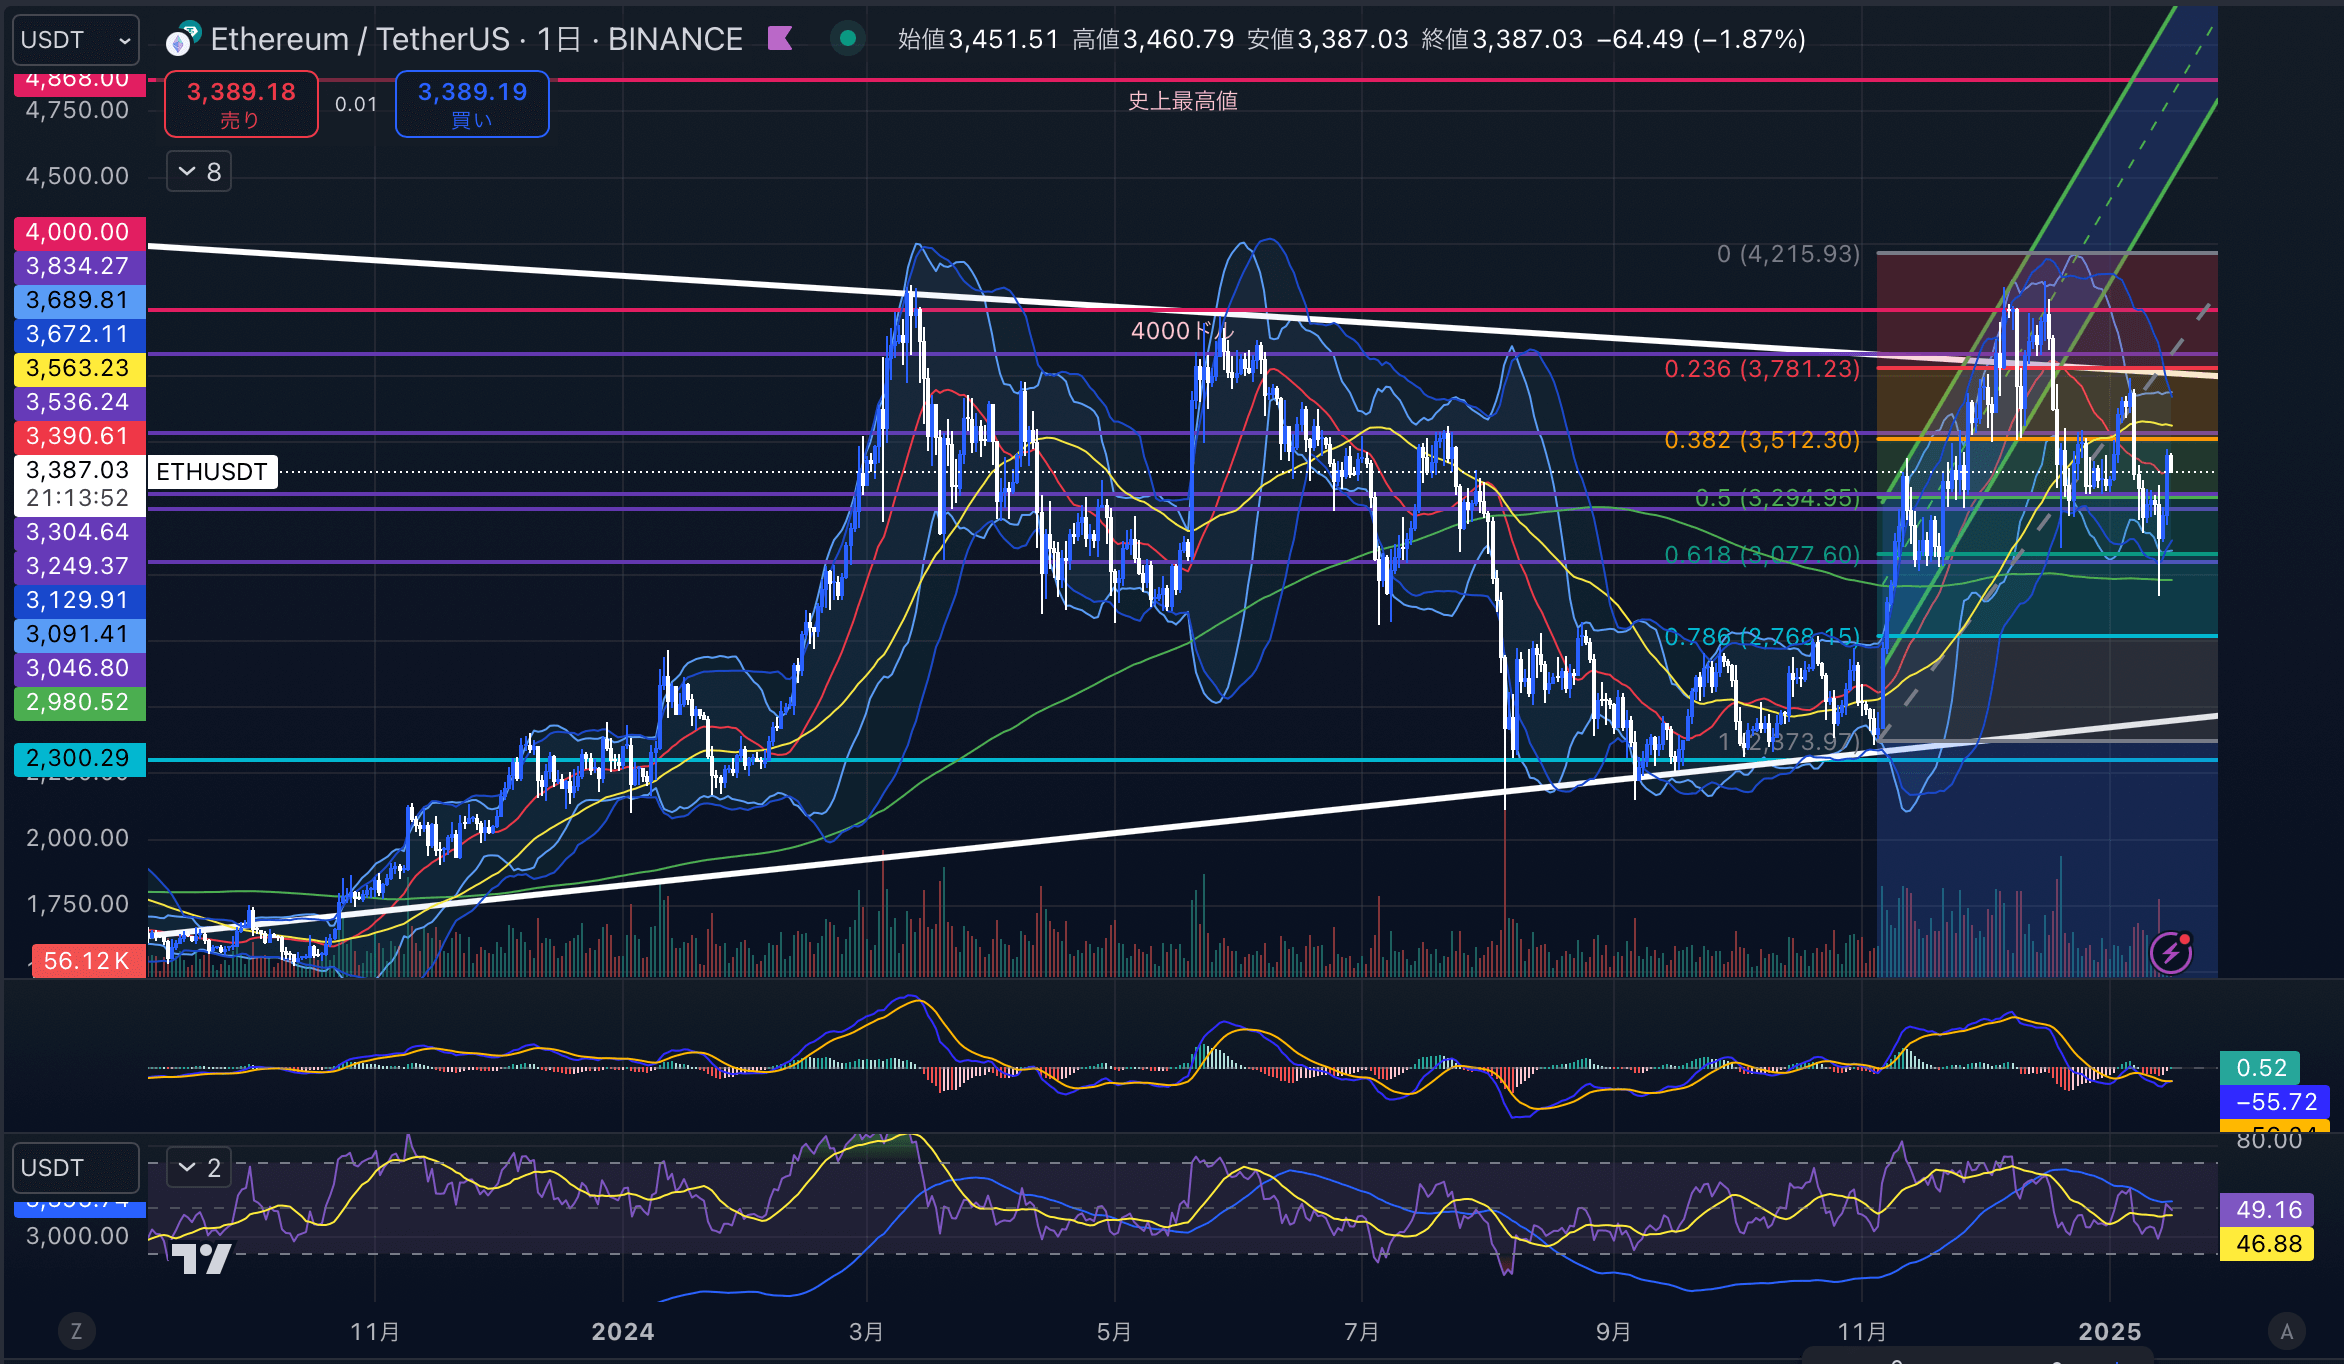Click the TradingView logo icon
Image resolution: width=2344 pixels, height=1364 pixels.
(x=201, y=1258)
